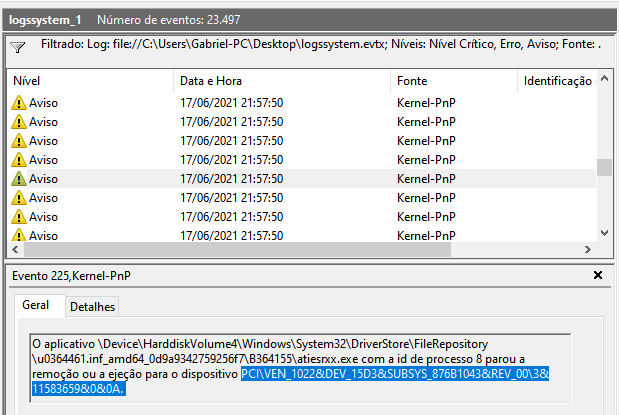Click the warning icon in the last visible row
Image resolution: width=619 pixels, height=415 pixels.
pyautogui.click(x=18, y=234)
